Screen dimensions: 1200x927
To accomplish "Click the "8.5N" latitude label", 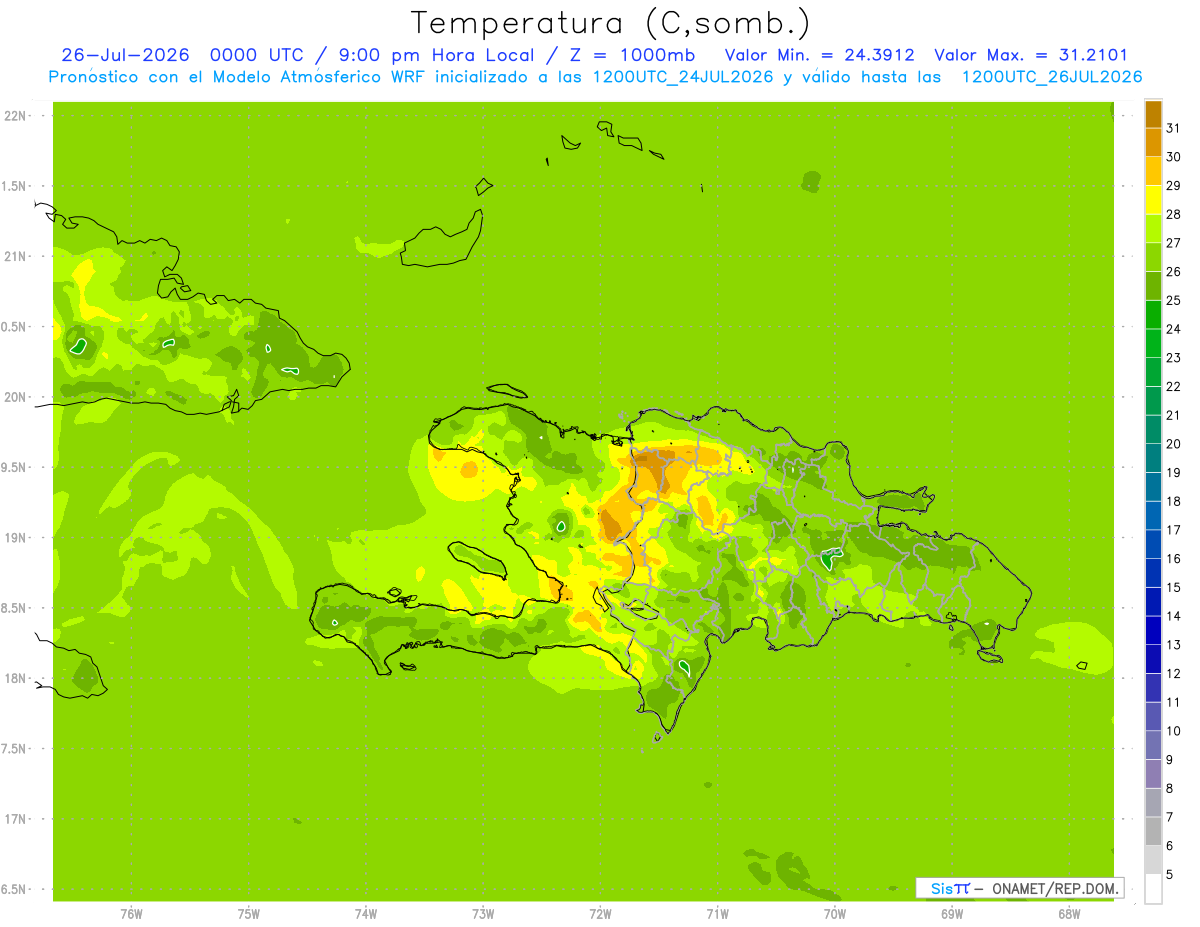I will coord(15,608).
